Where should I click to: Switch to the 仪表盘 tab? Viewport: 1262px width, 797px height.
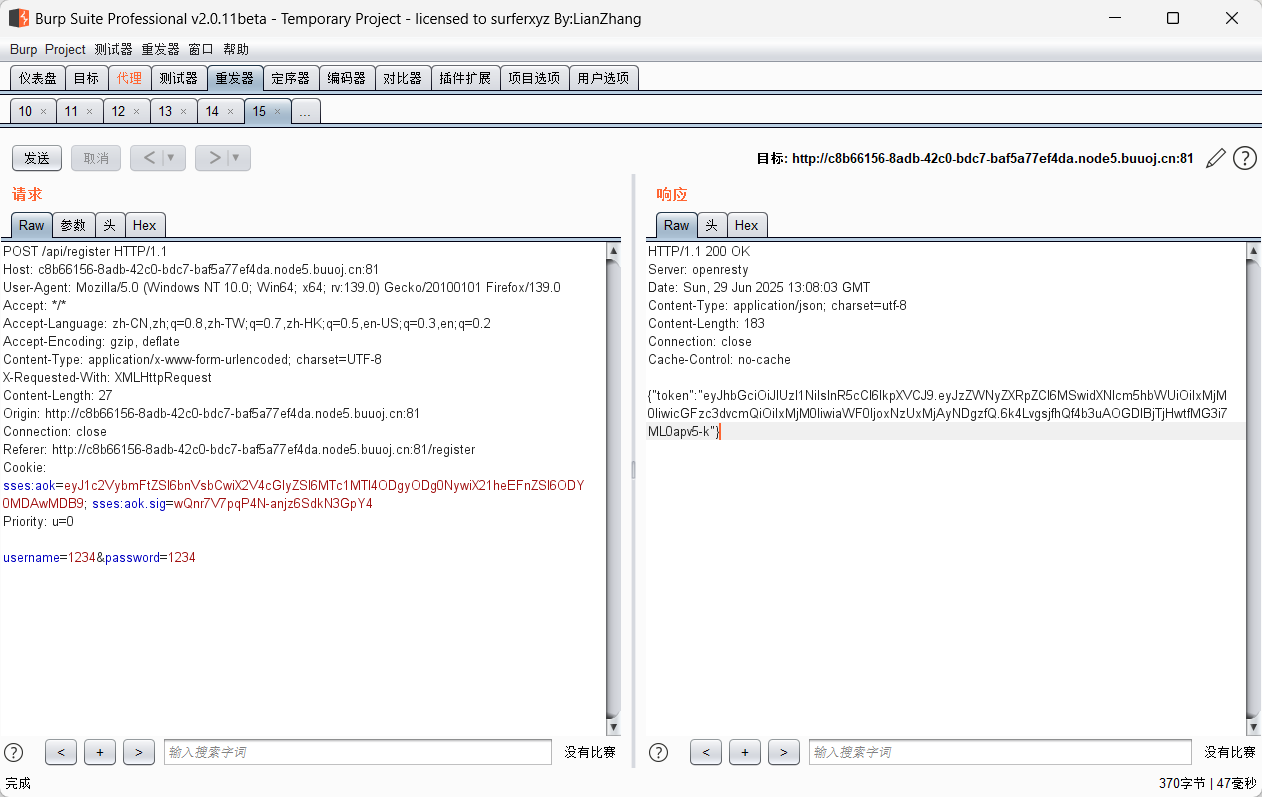pyautogui.click(x=38, y=78)
